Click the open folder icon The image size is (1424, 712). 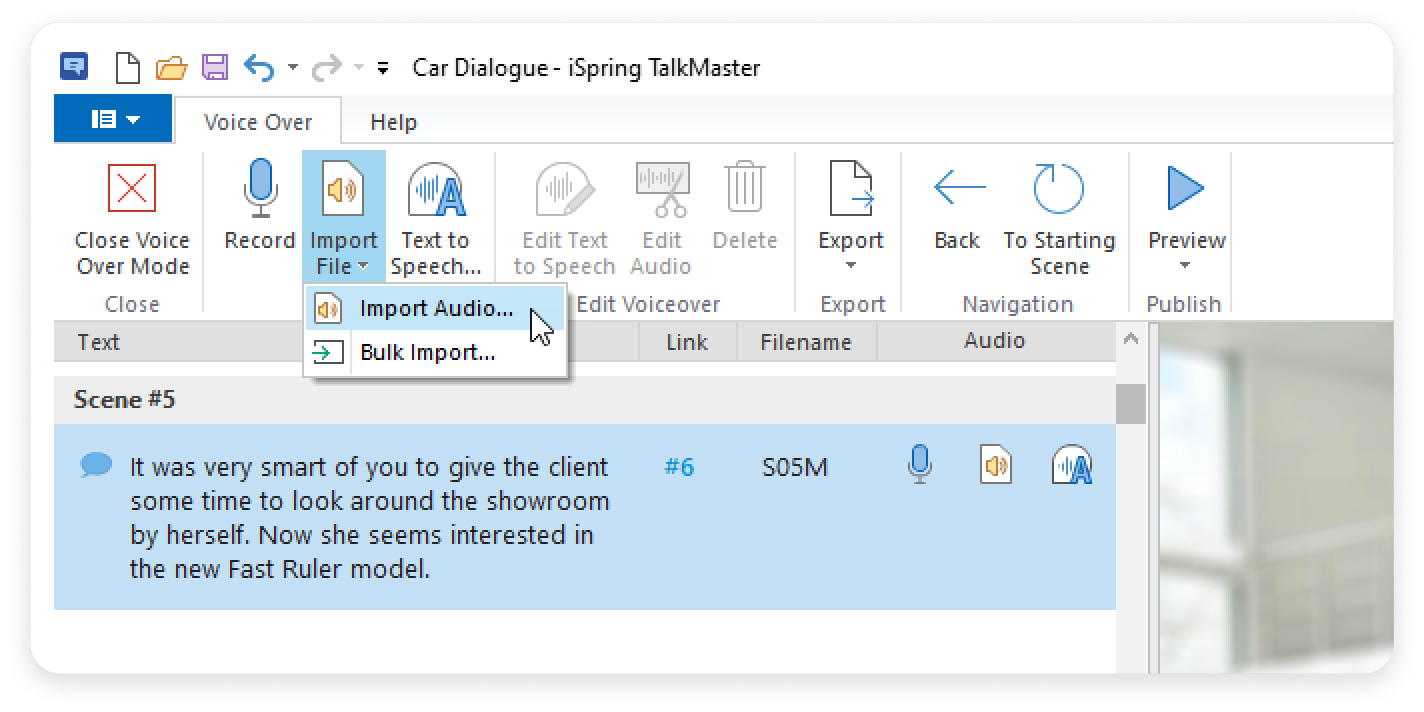coord(172,68)
